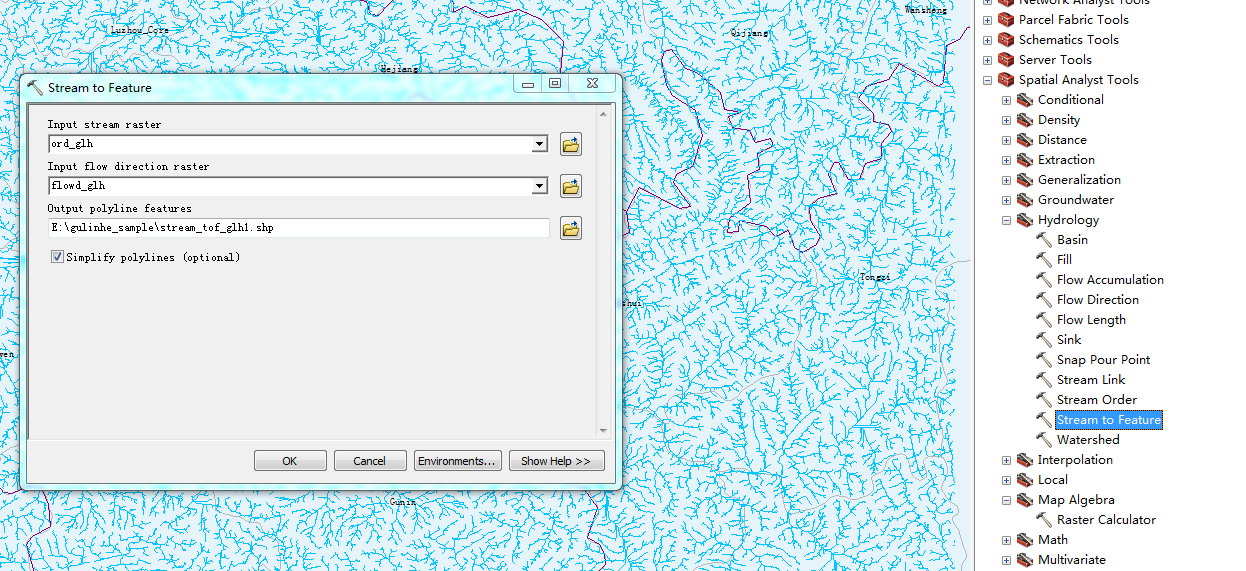Select the Generalization toolset
The height and width of the screenshot is (571, 1246).
[x=1079, y=180]
